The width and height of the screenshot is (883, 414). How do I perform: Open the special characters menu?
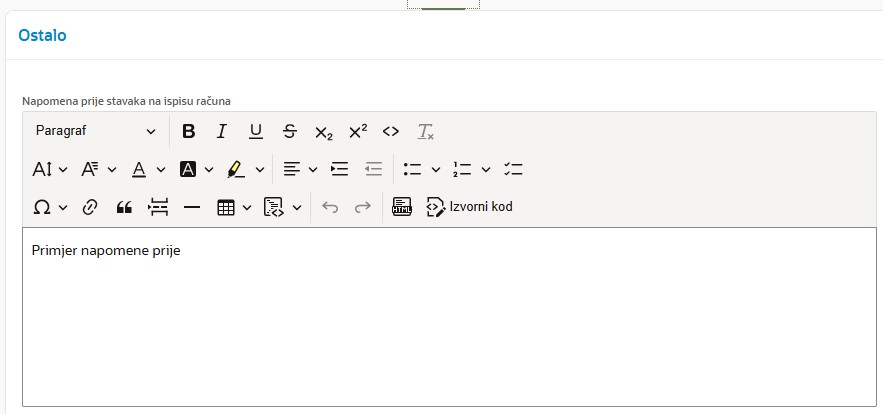(49, 207)
